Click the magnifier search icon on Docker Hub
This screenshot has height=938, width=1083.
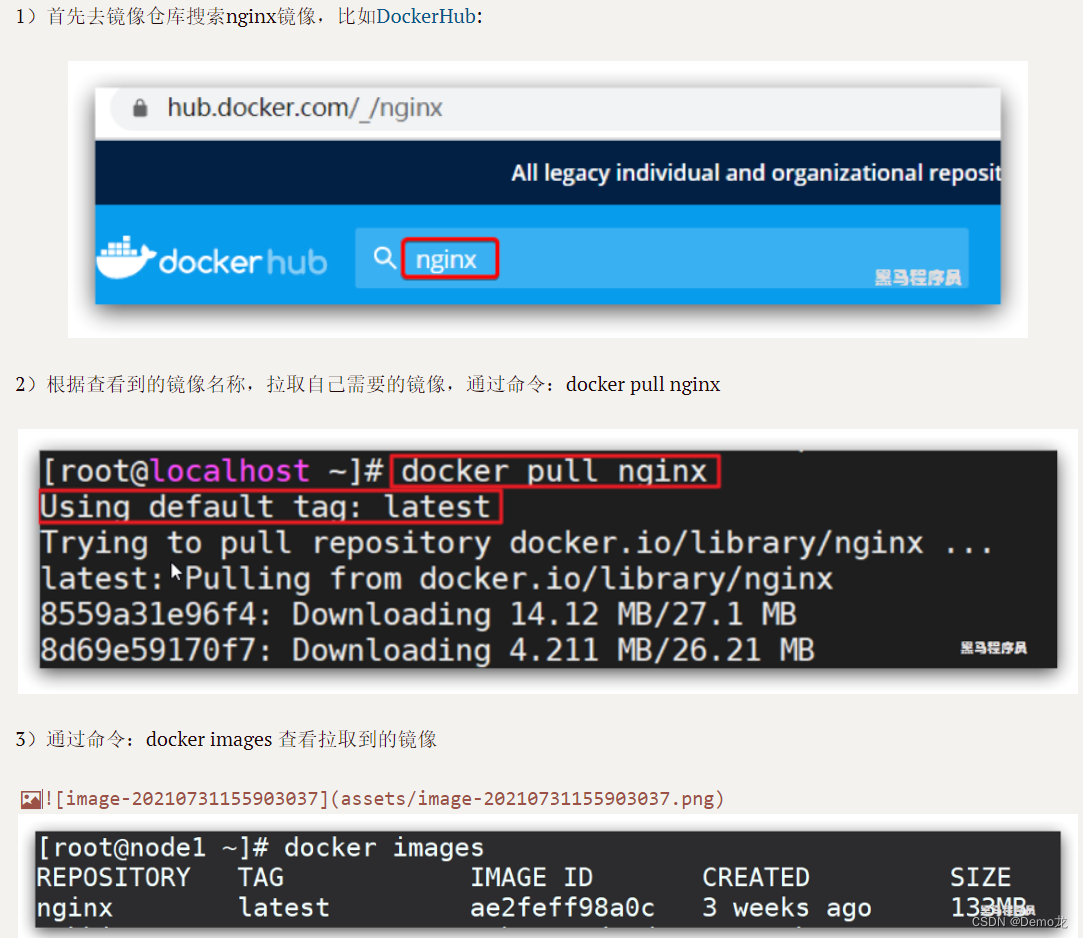(x=385, y=258)
